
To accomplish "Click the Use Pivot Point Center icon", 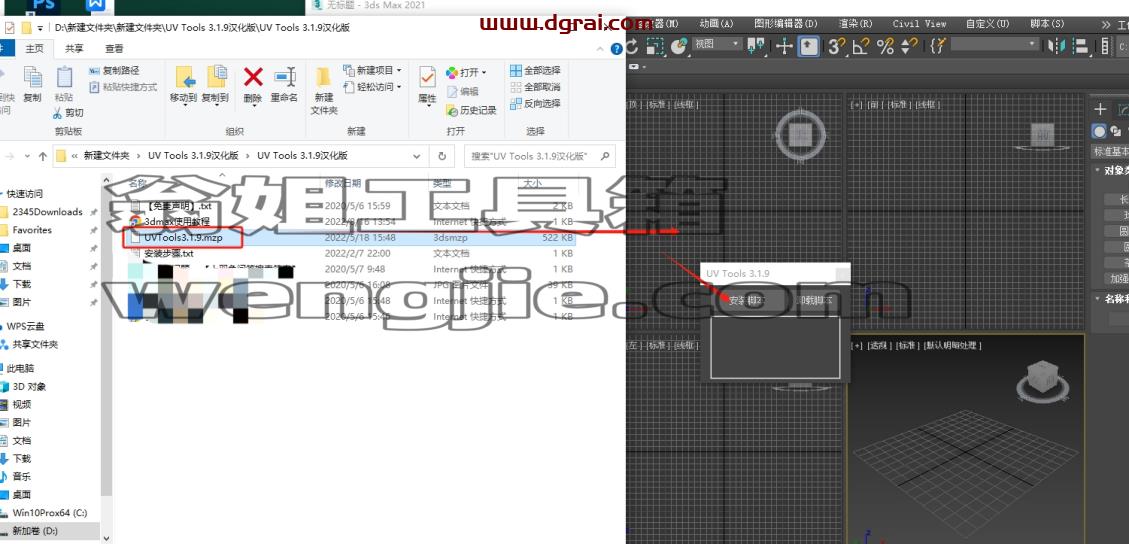I will point(756,47).
